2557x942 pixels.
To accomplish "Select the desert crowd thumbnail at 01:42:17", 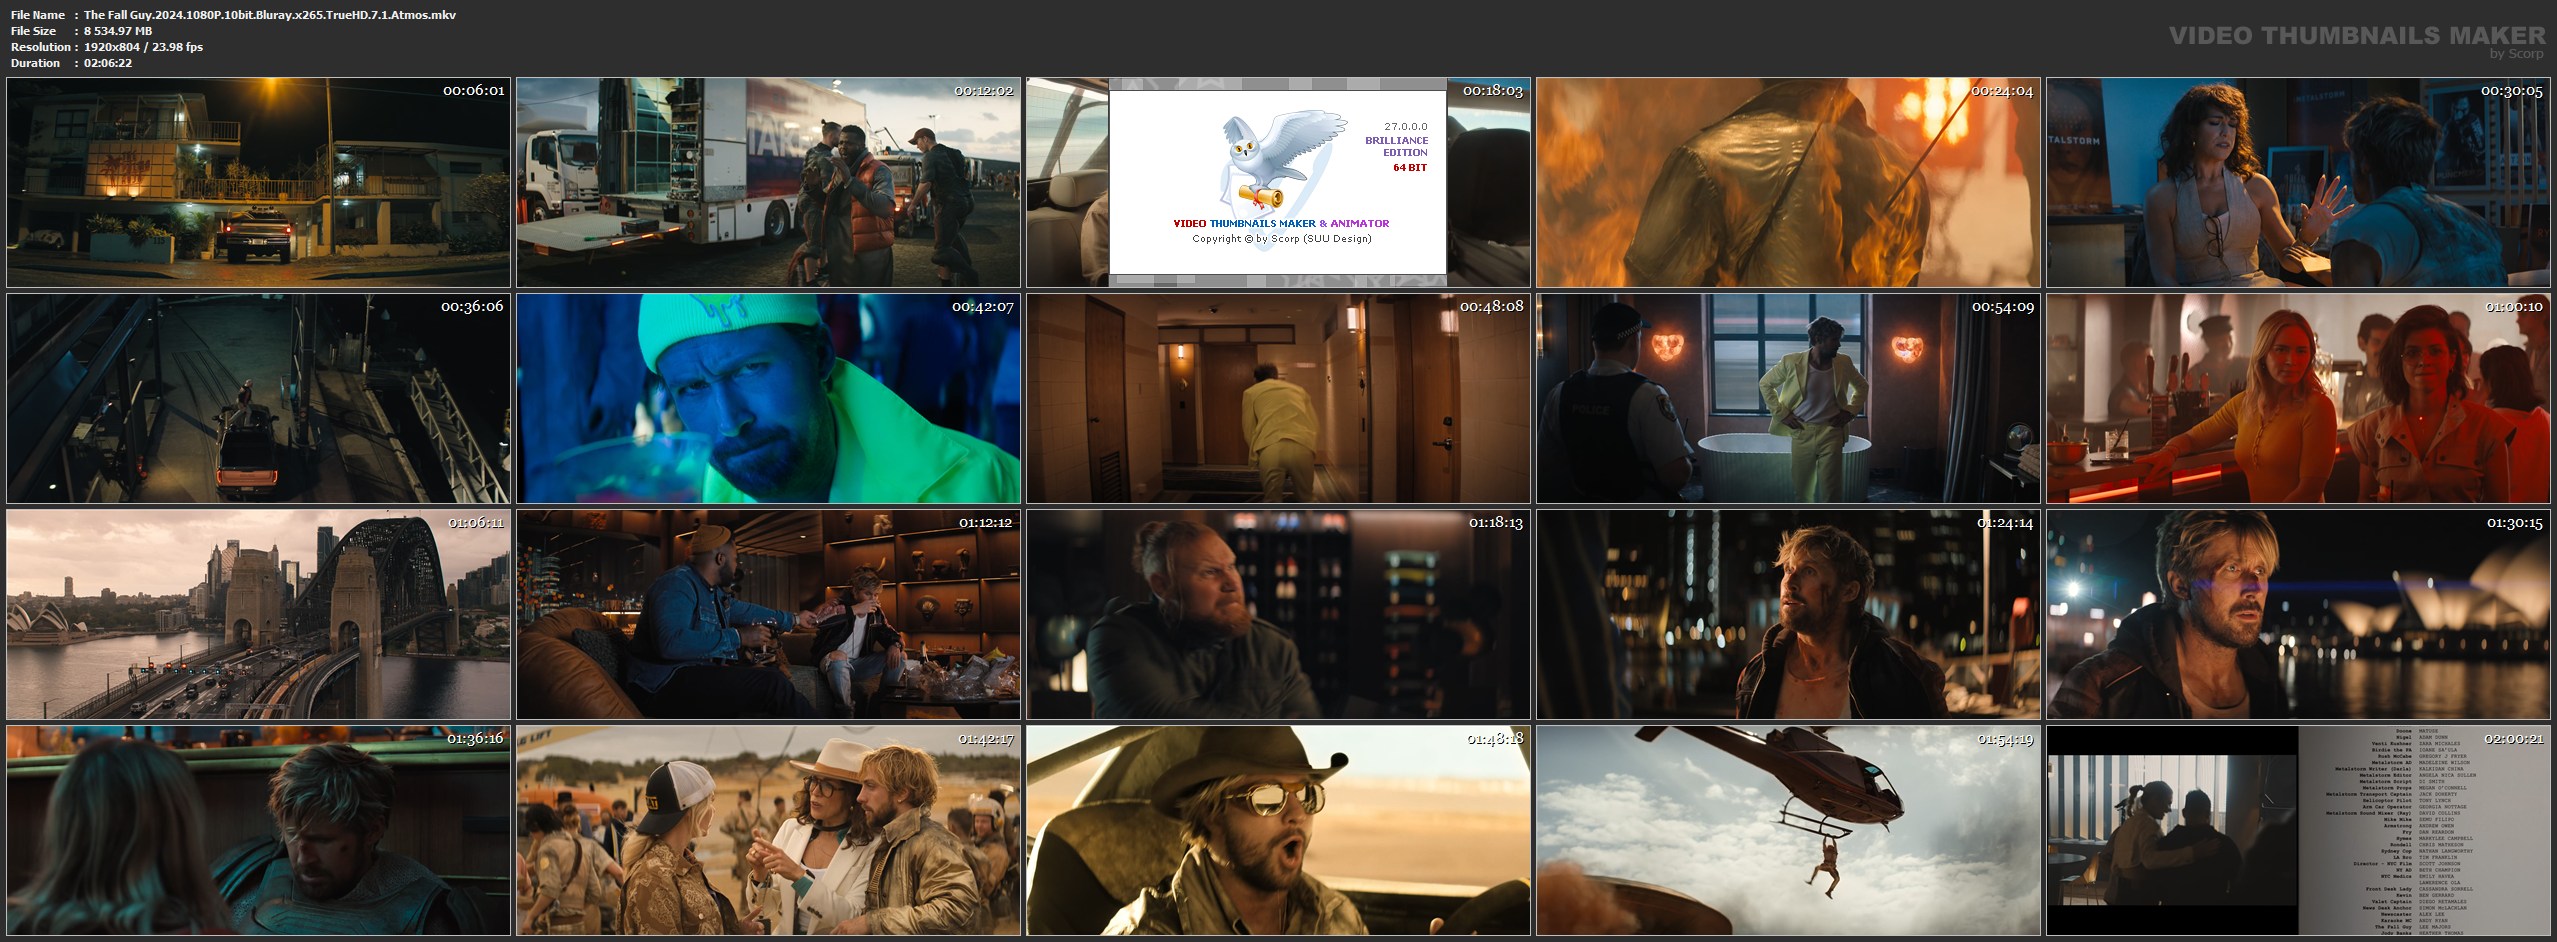I will (768, 830).
